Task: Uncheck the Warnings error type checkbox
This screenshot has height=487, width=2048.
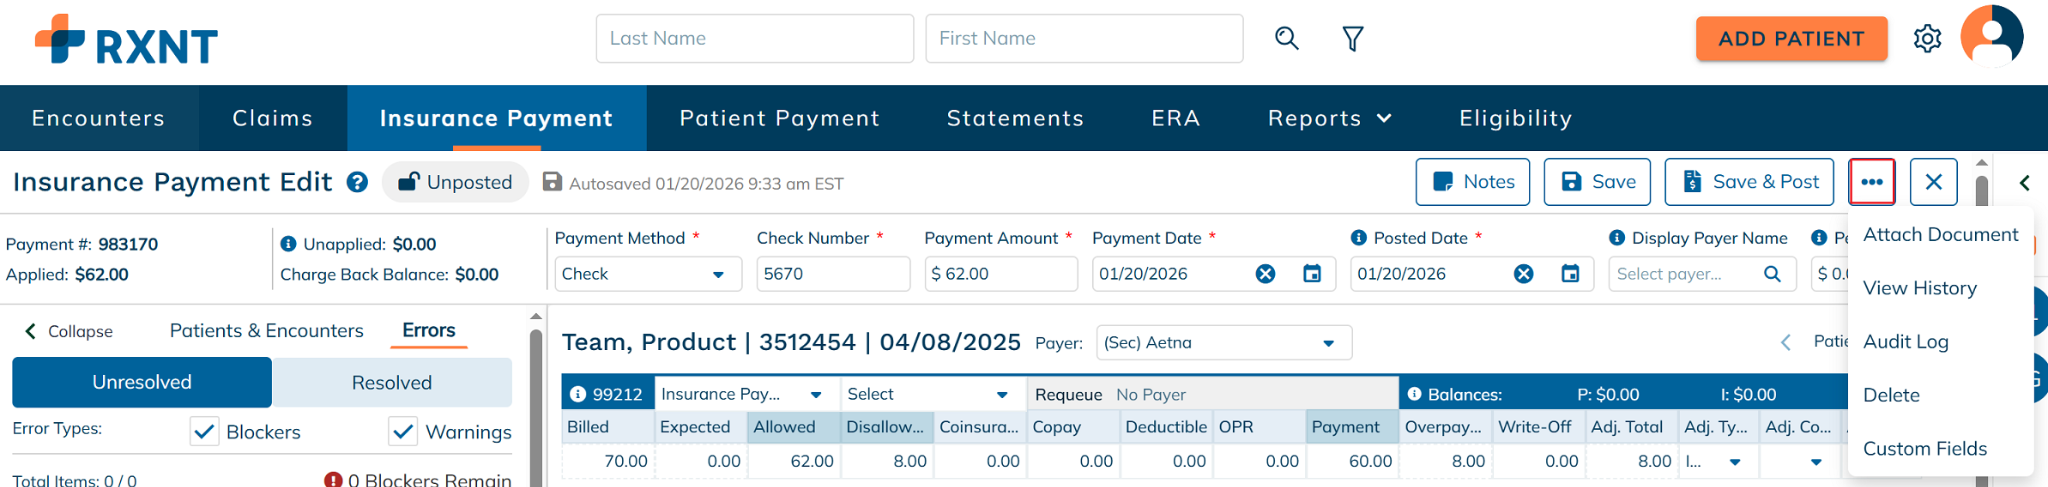Action: coord(403,432)
